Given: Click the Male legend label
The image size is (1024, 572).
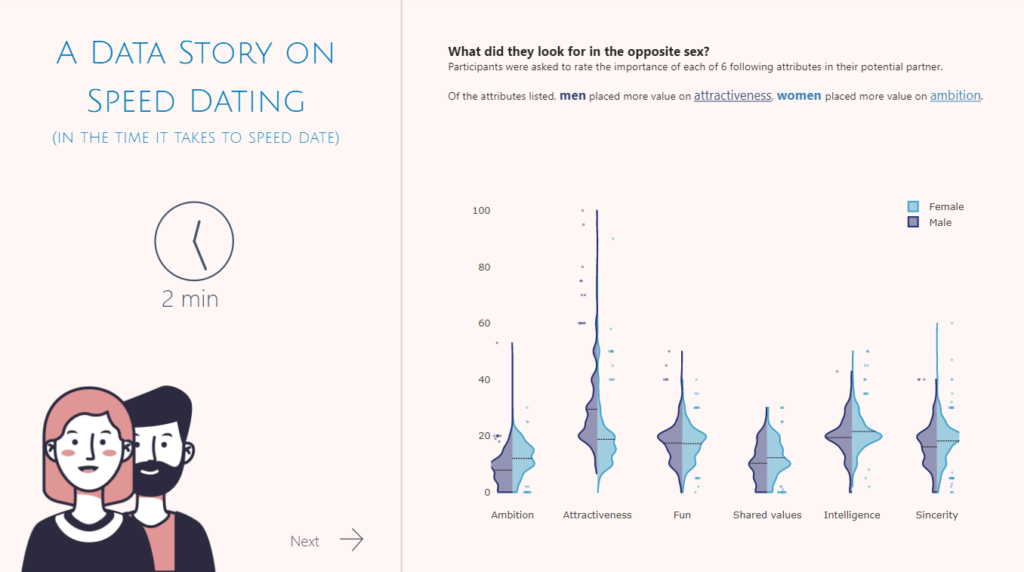Looking at the screenshot, I should 940,222.
